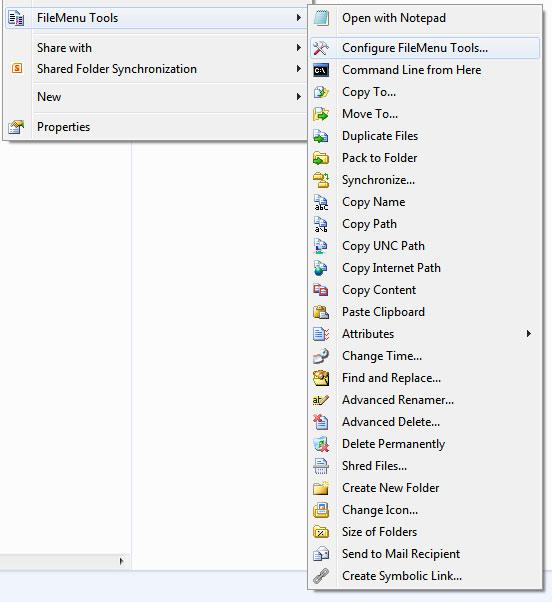Click the Copy UNC Path icon
552x602 pixels.
tap(321, 246)
